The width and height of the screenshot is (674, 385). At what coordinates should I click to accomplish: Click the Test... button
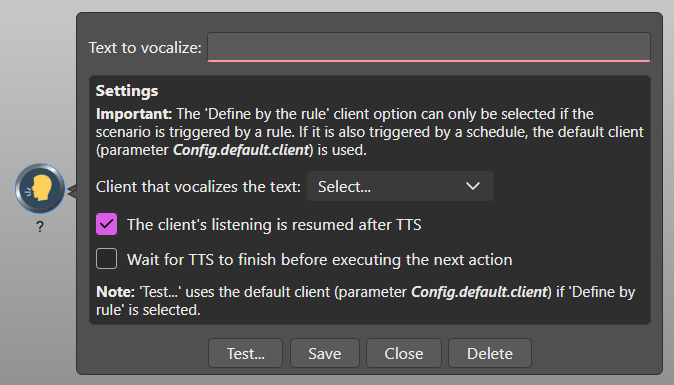(x=245, y=353)
